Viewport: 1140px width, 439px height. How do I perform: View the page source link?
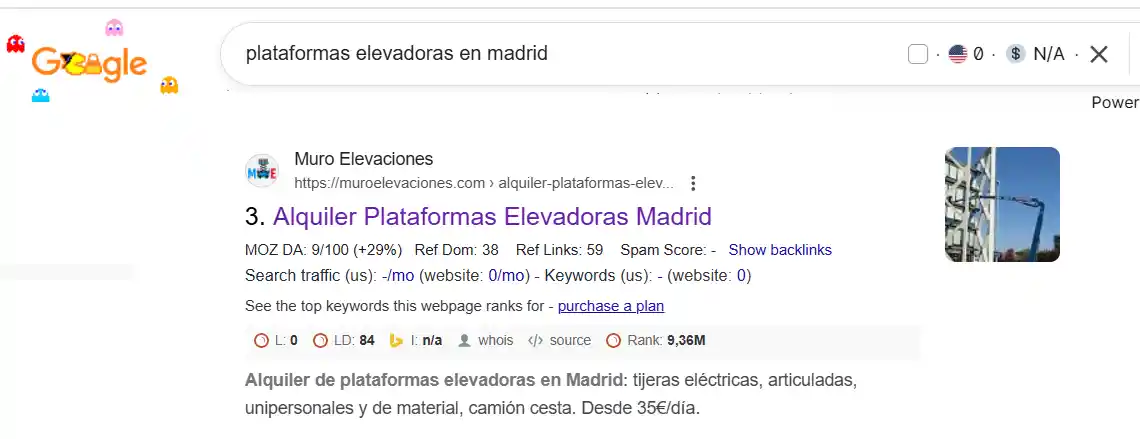coord(570,340)
